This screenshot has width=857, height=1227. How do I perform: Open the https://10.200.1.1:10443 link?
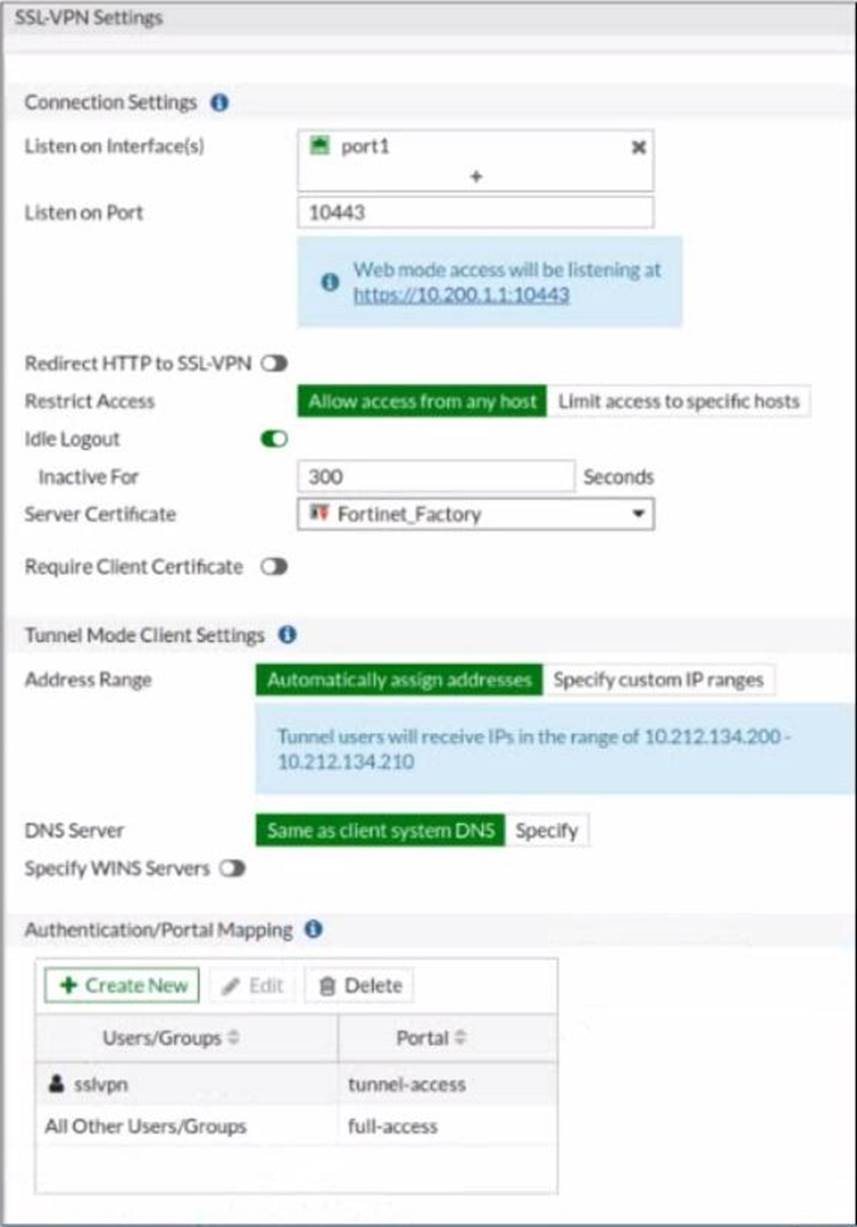461,295
